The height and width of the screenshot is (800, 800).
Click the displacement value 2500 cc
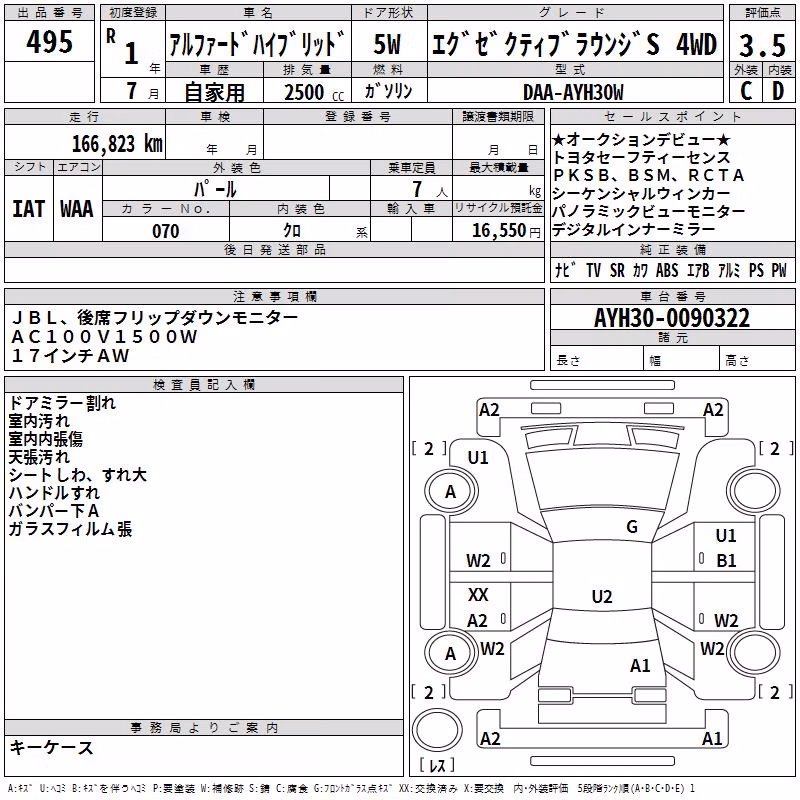pos(313,92)
